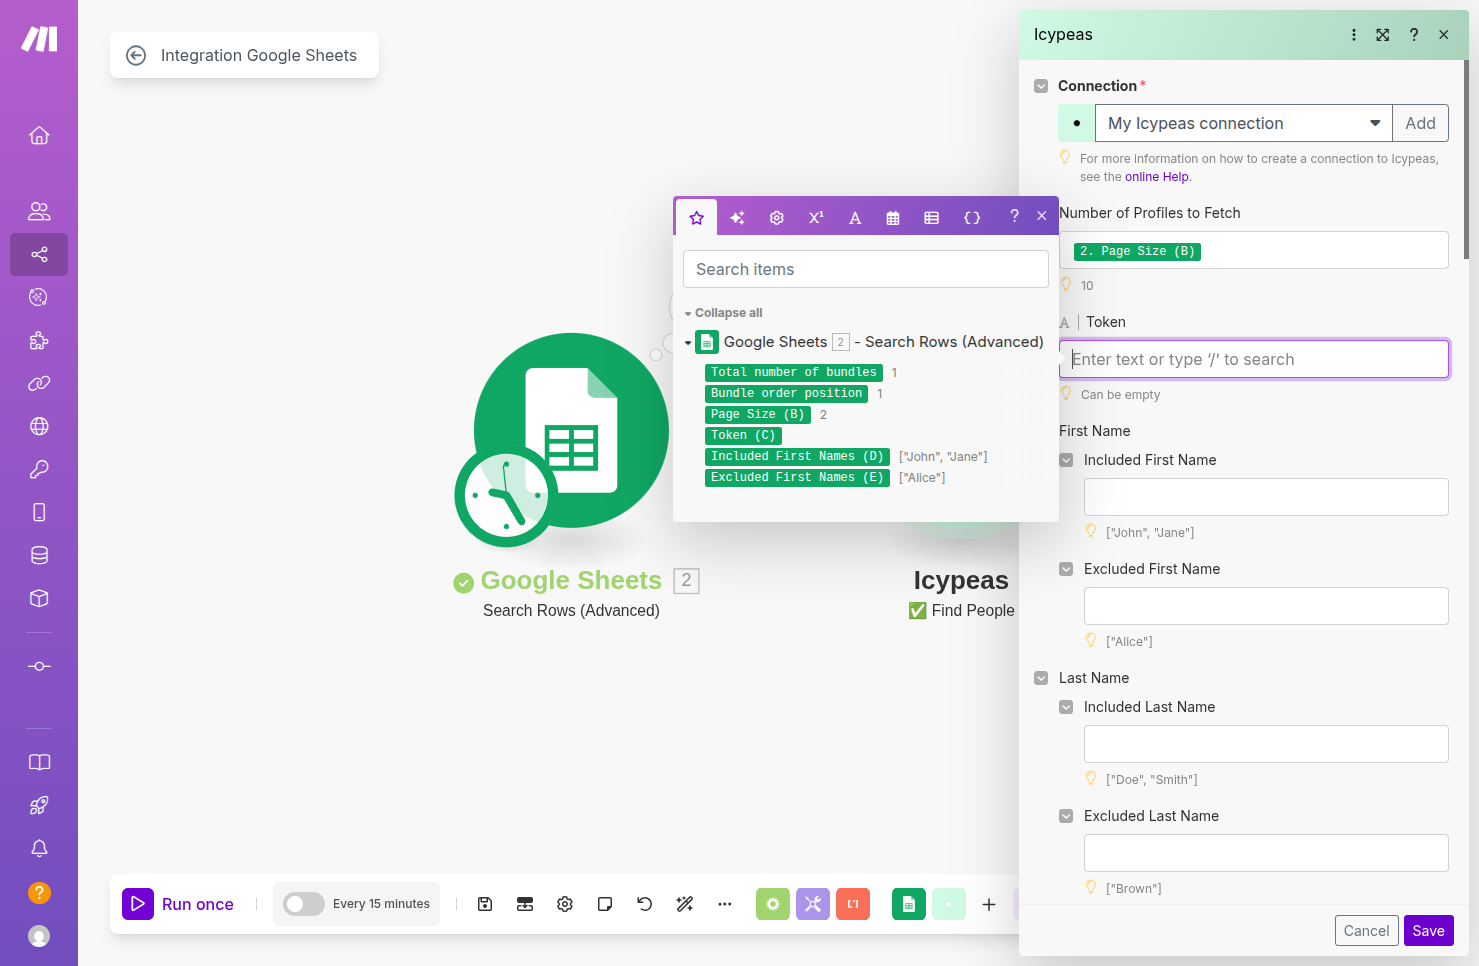Toggle the Last Name section checkbox
This screenshot has height=966, width=1479.
1041,678
